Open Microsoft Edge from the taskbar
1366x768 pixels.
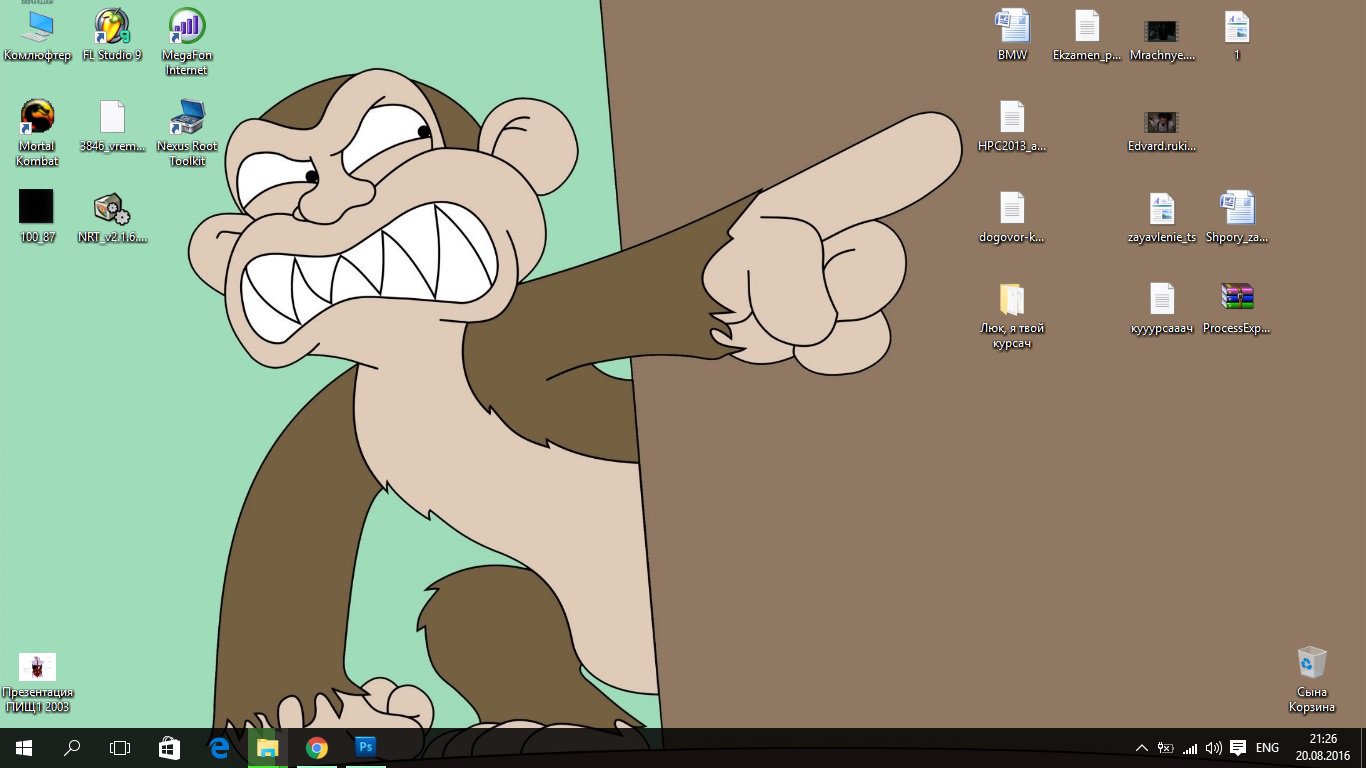click(x=219, y=747)
